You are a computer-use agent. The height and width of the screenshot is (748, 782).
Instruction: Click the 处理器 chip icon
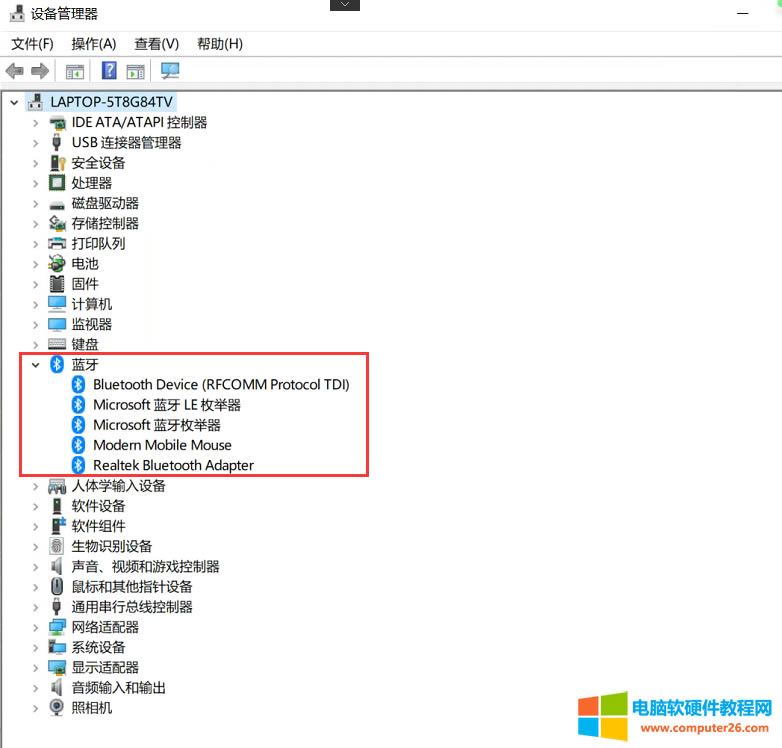[57, 183]
